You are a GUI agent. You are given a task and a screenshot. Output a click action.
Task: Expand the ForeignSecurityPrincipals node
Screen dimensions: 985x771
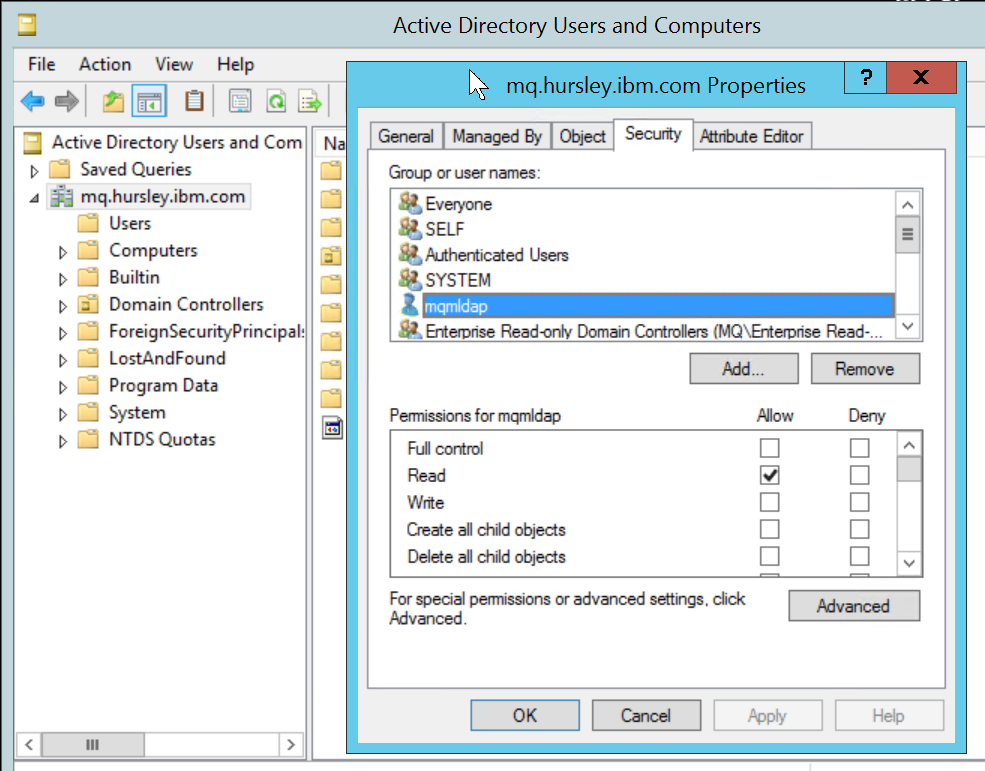click(x=62, y=334)
